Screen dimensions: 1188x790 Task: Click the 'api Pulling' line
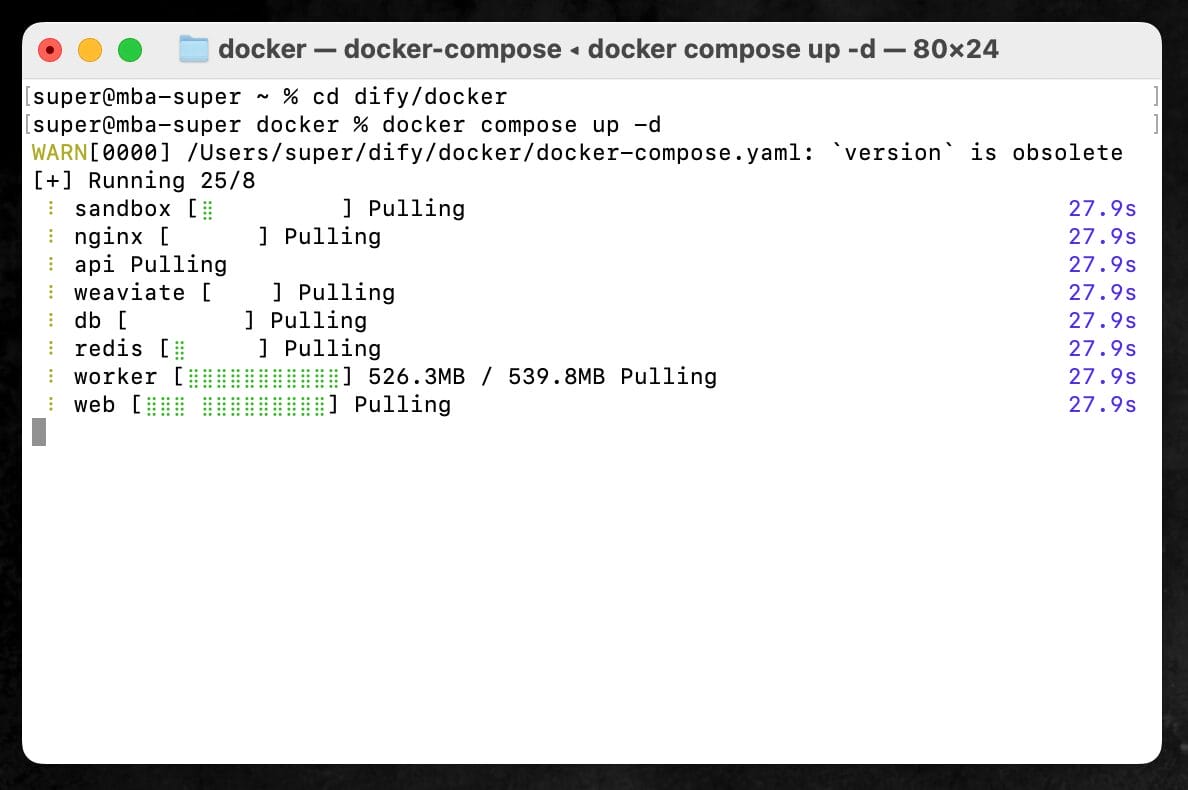[150, 265]
